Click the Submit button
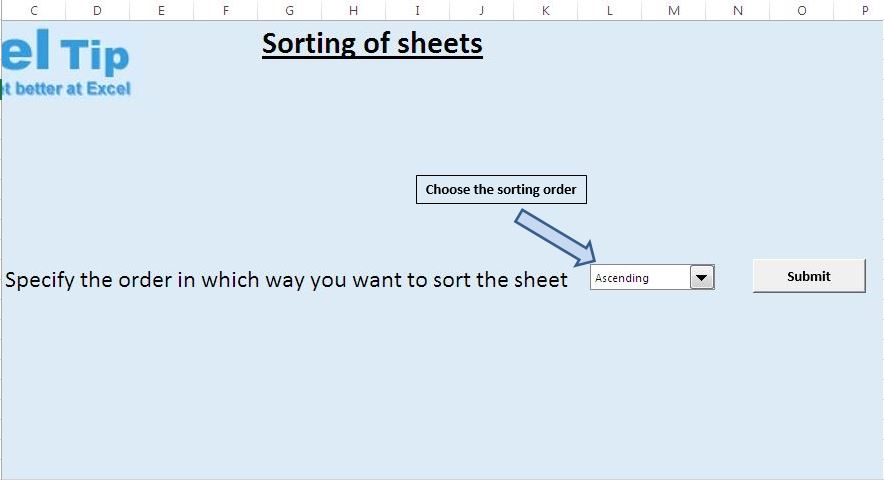 (809, 276)
